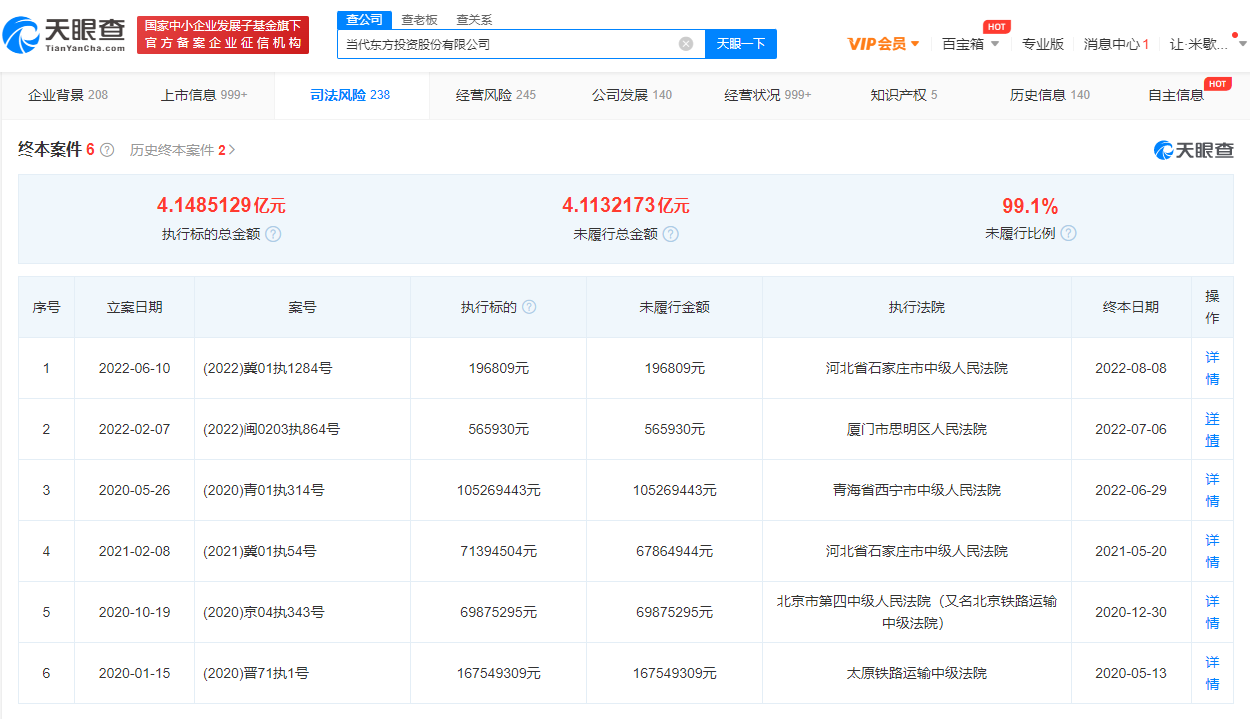Click court 河北省石家庄市中级人民法院 in row 1
The height and width of the screenshot is (719, 1250).
917,368
